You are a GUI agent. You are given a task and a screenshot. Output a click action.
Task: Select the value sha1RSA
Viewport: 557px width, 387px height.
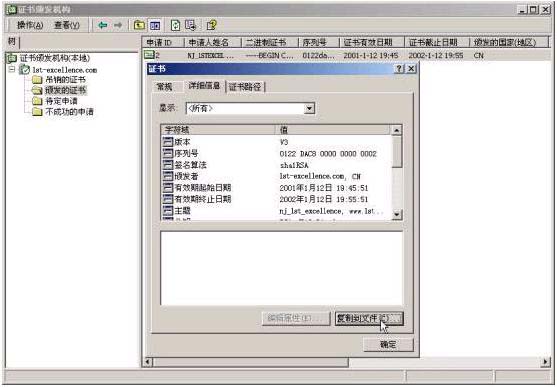[x=294, y=165]
